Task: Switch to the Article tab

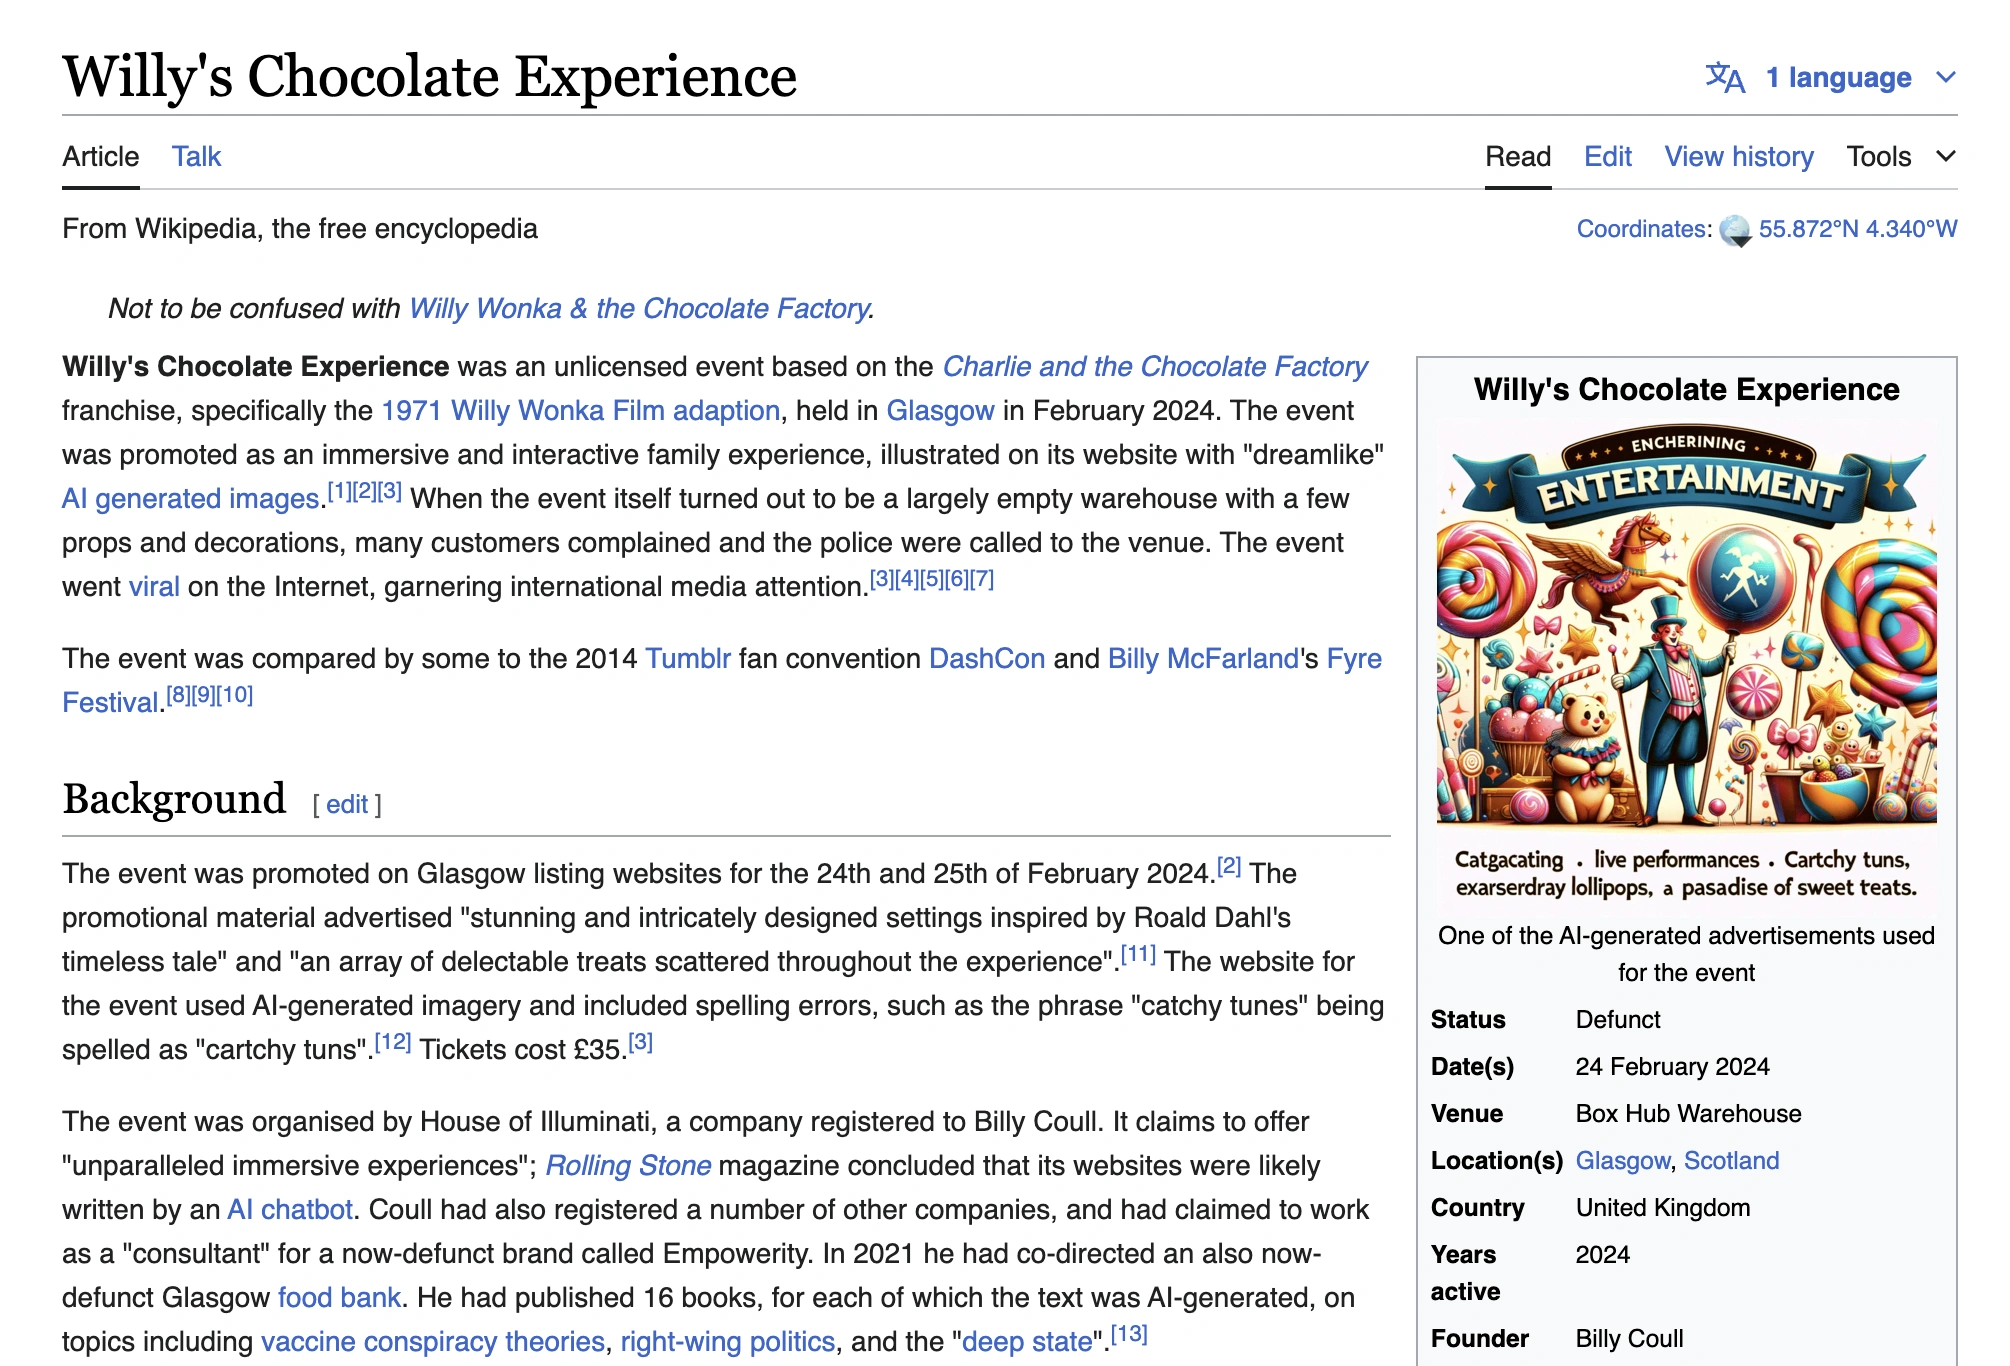Action: pos(100,156)
